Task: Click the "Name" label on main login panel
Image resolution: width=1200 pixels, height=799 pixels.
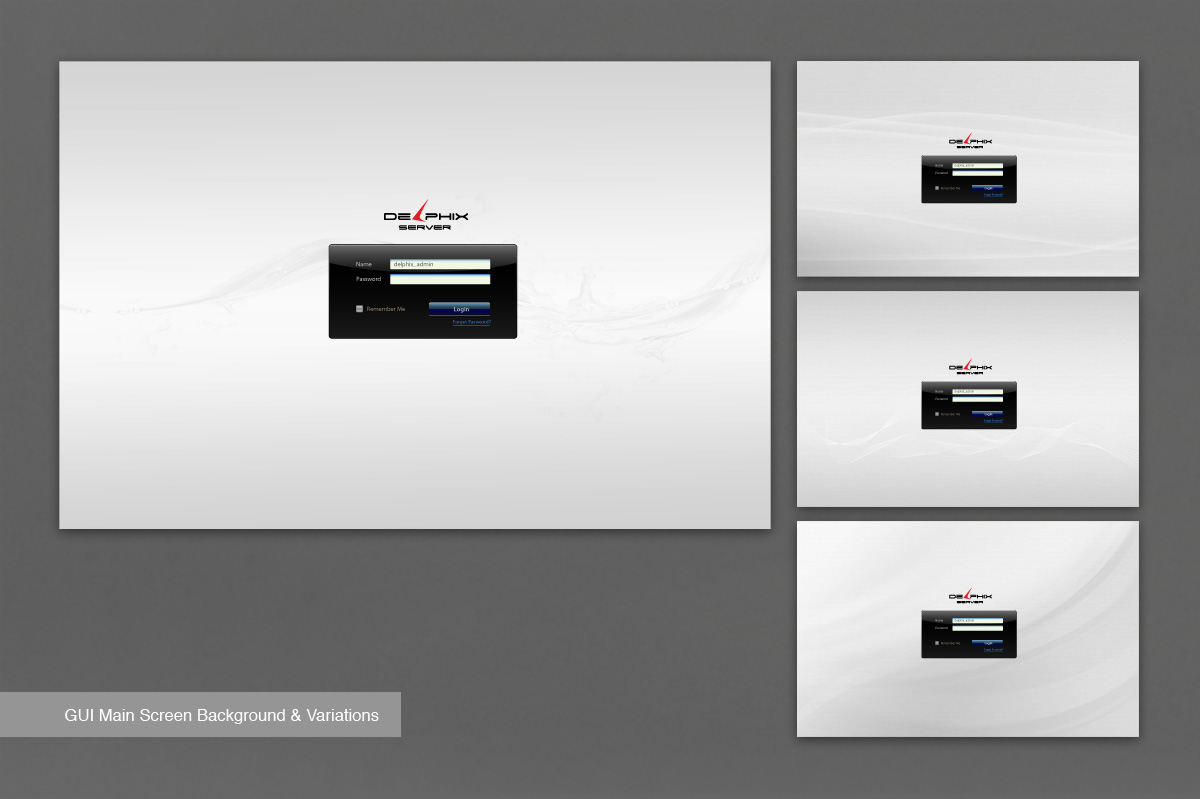Action: [x=363, y=264]
